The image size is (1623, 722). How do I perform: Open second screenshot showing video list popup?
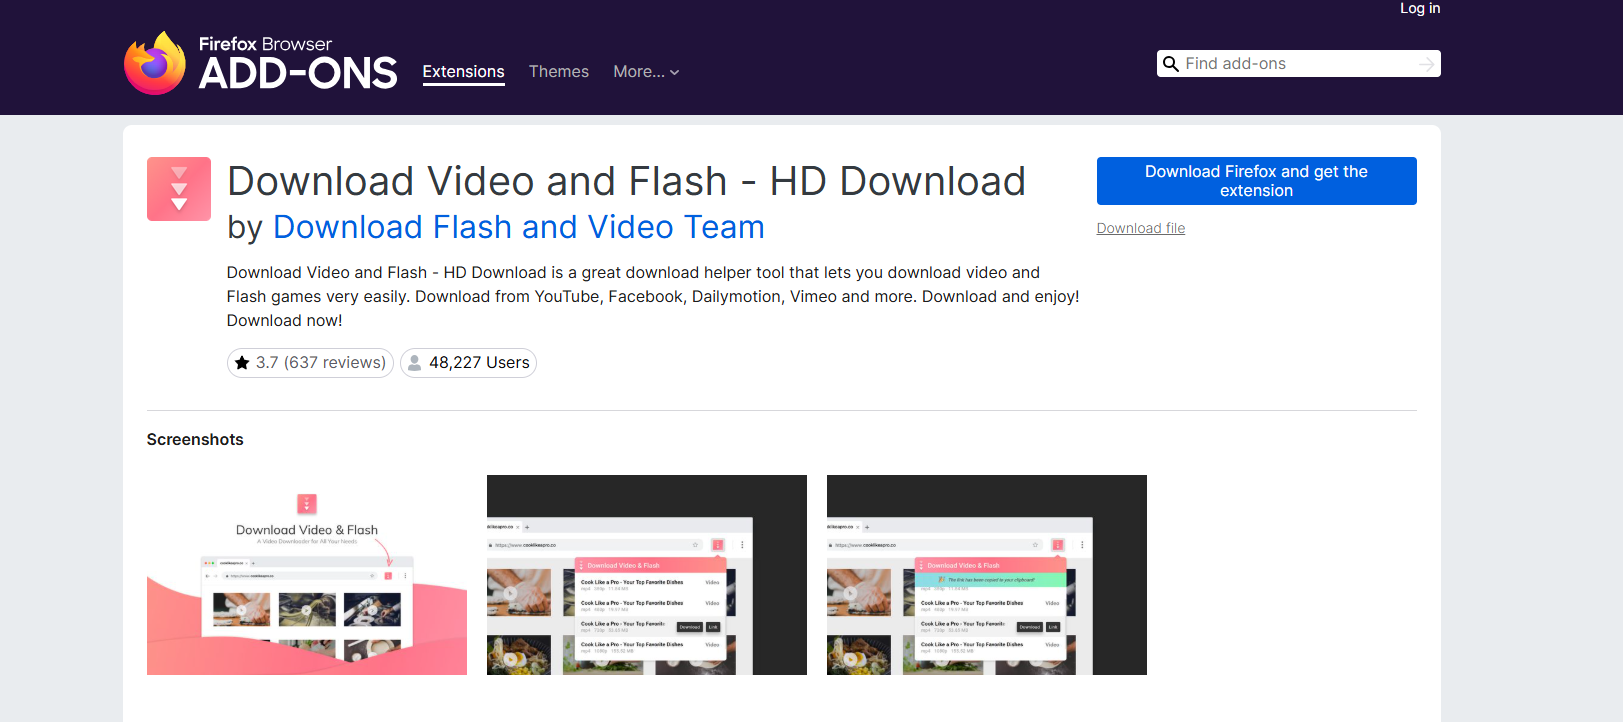(x=647, y=575)
